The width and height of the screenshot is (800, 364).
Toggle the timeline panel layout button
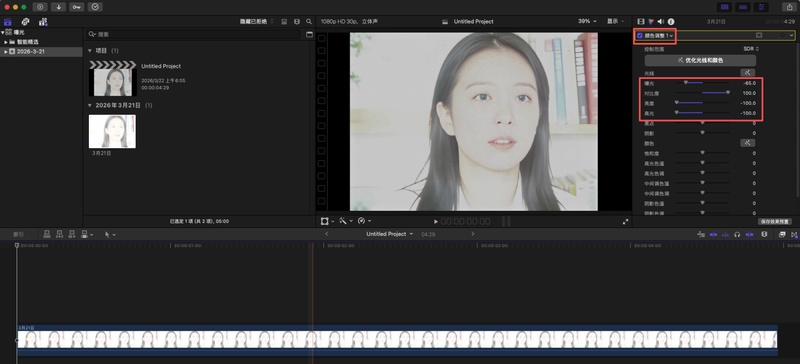click(742, 7)
